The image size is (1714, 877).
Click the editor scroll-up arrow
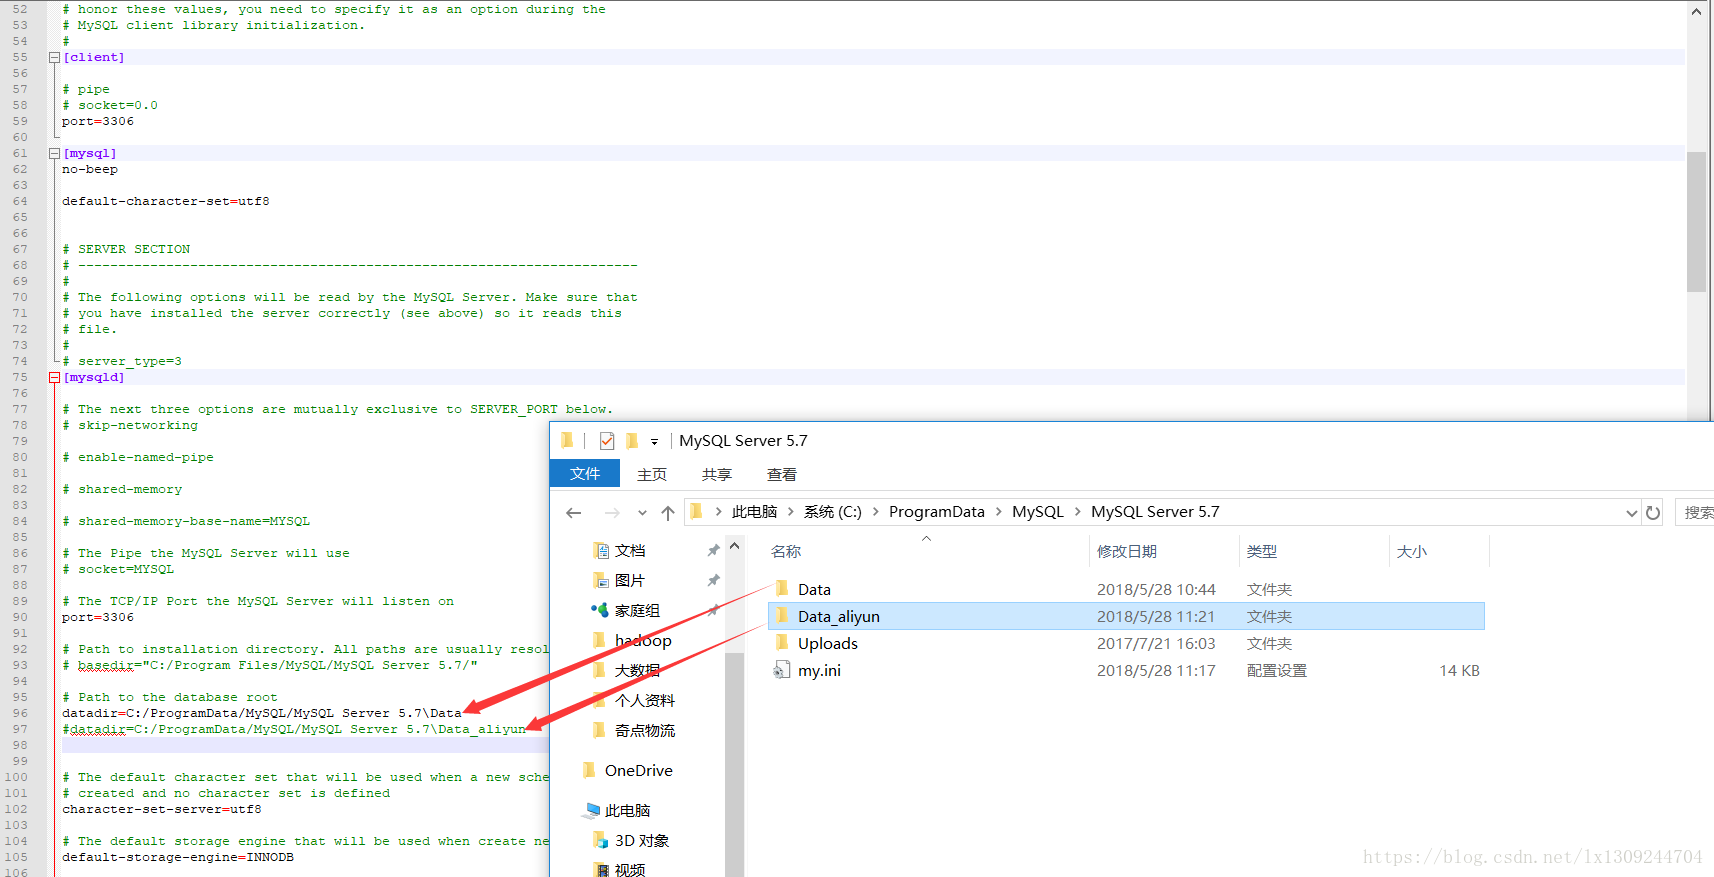[x=1696, y=12]
